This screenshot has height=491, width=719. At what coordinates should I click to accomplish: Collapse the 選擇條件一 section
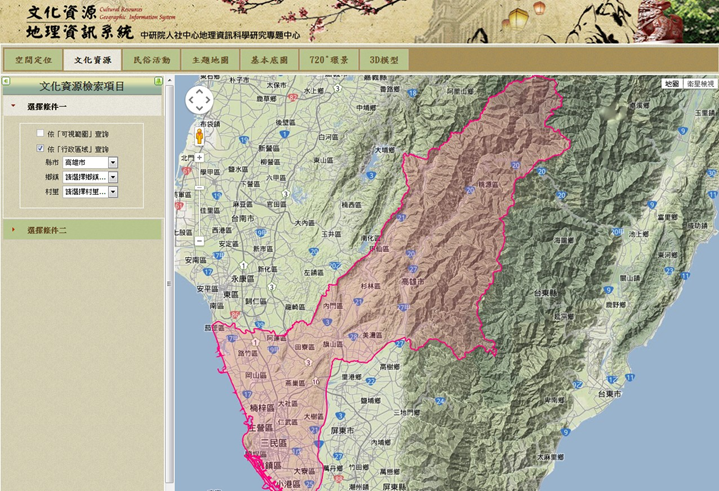point(47,105)
